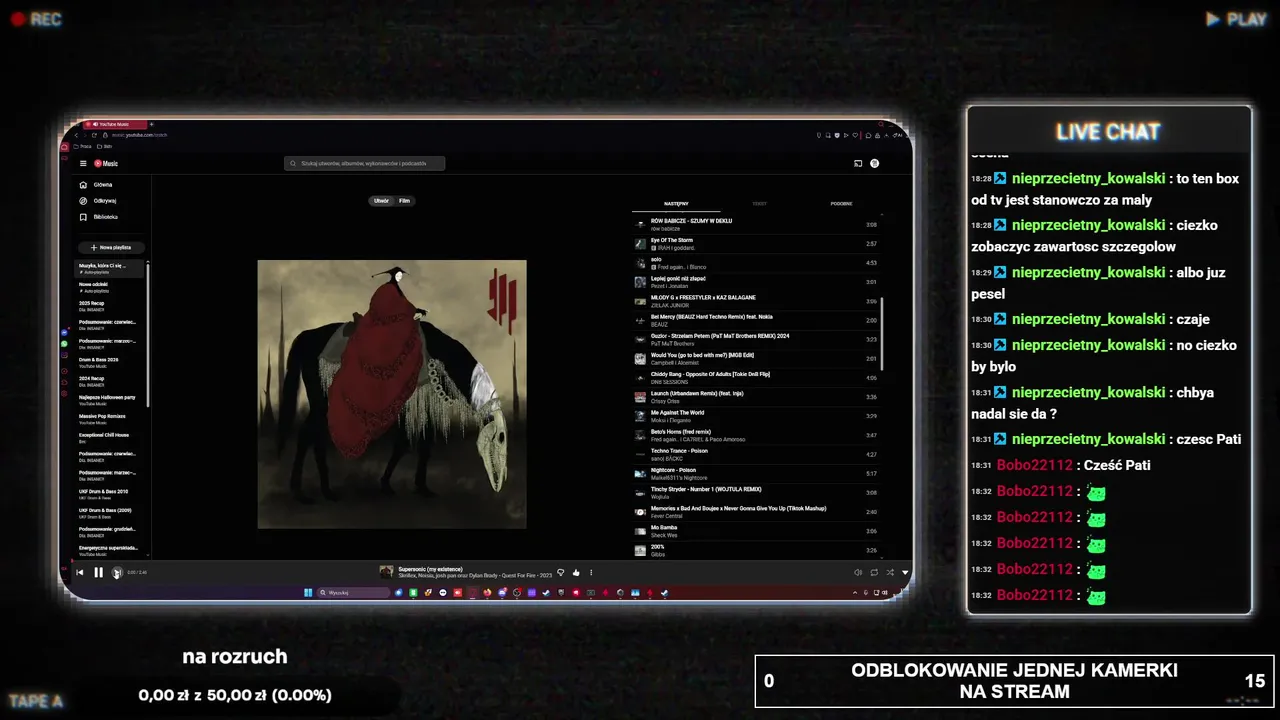1280x720 pixels.
Task: Toggle repeat mode in player bar
Action: [874, 573]
